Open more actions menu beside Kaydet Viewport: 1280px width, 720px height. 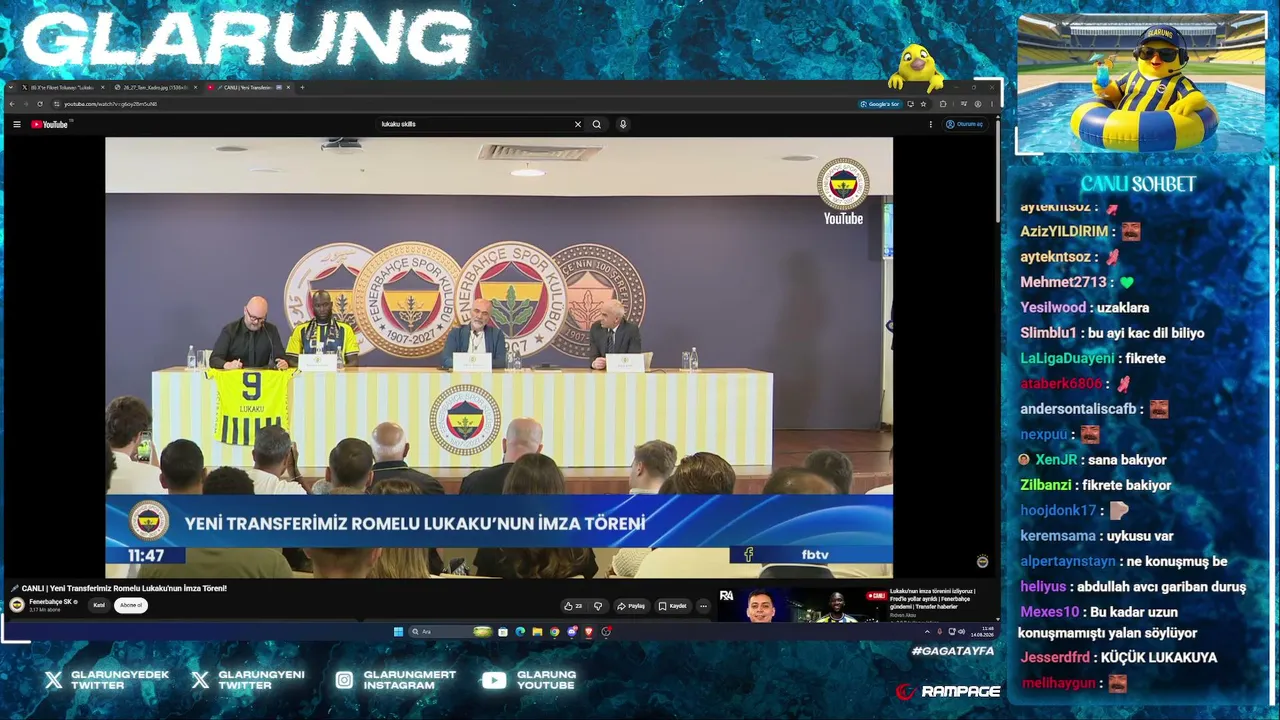[x=703, y=606]
